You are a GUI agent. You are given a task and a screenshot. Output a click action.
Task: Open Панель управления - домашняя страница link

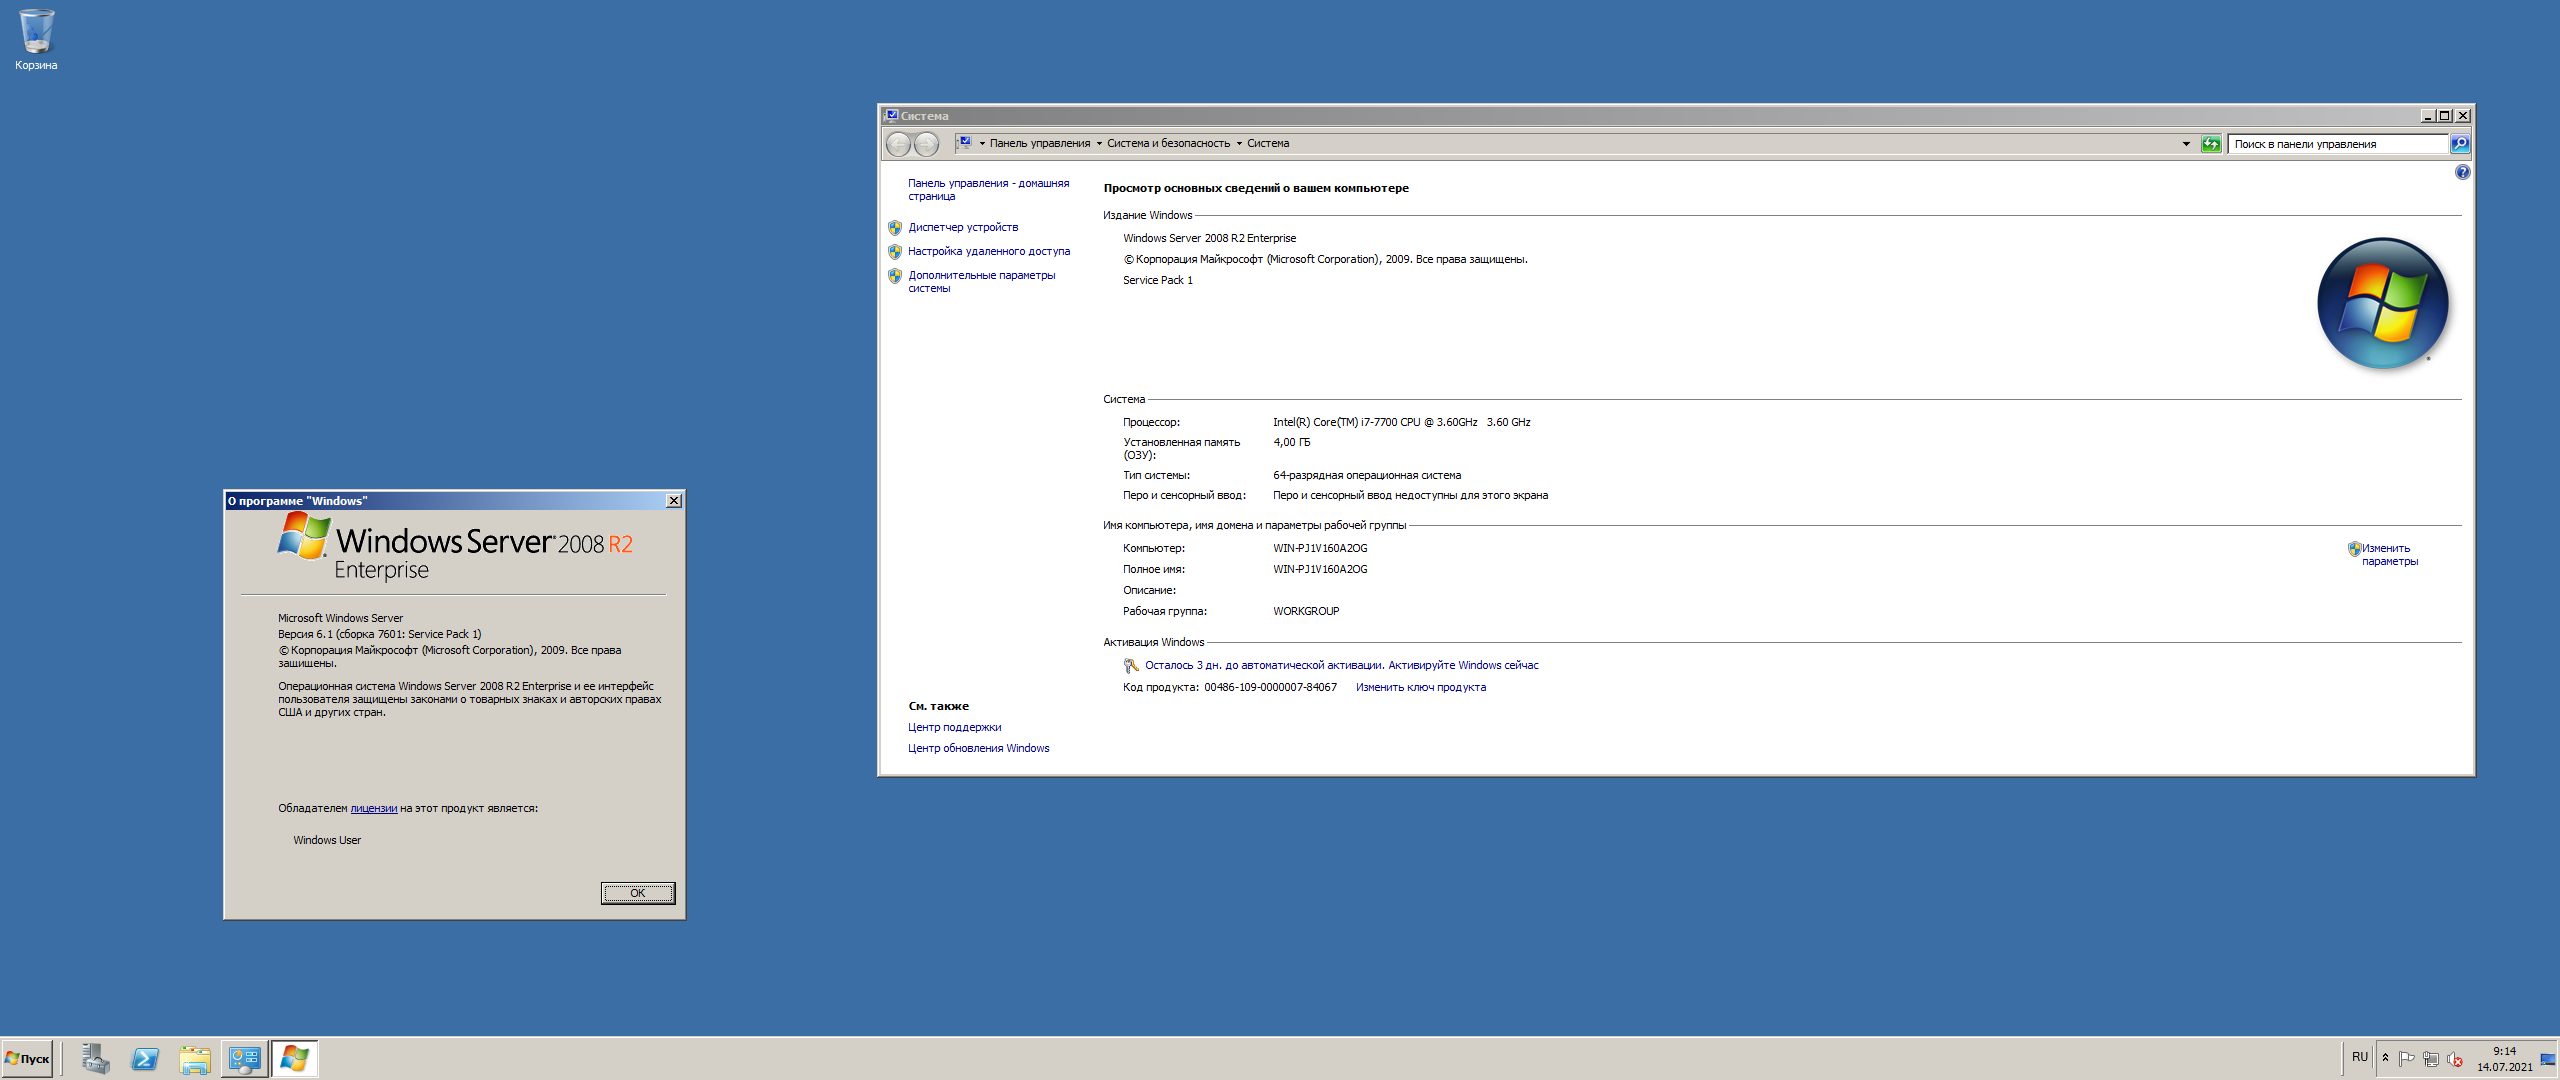tap(988, 190)
